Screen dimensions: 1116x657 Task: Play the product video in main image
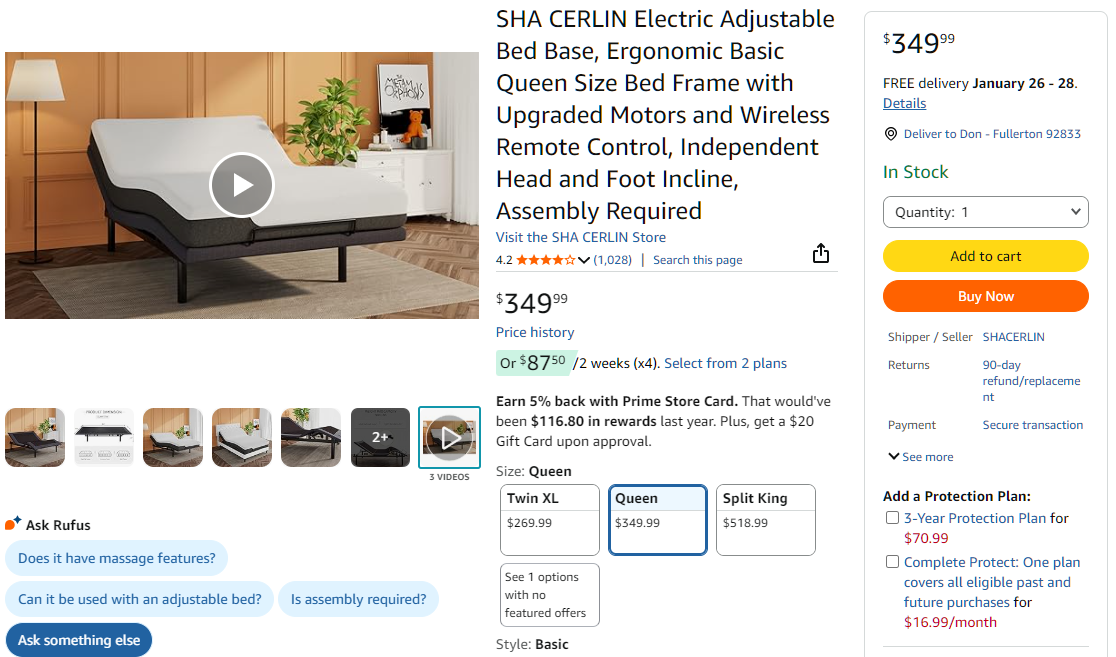[241, 185]
